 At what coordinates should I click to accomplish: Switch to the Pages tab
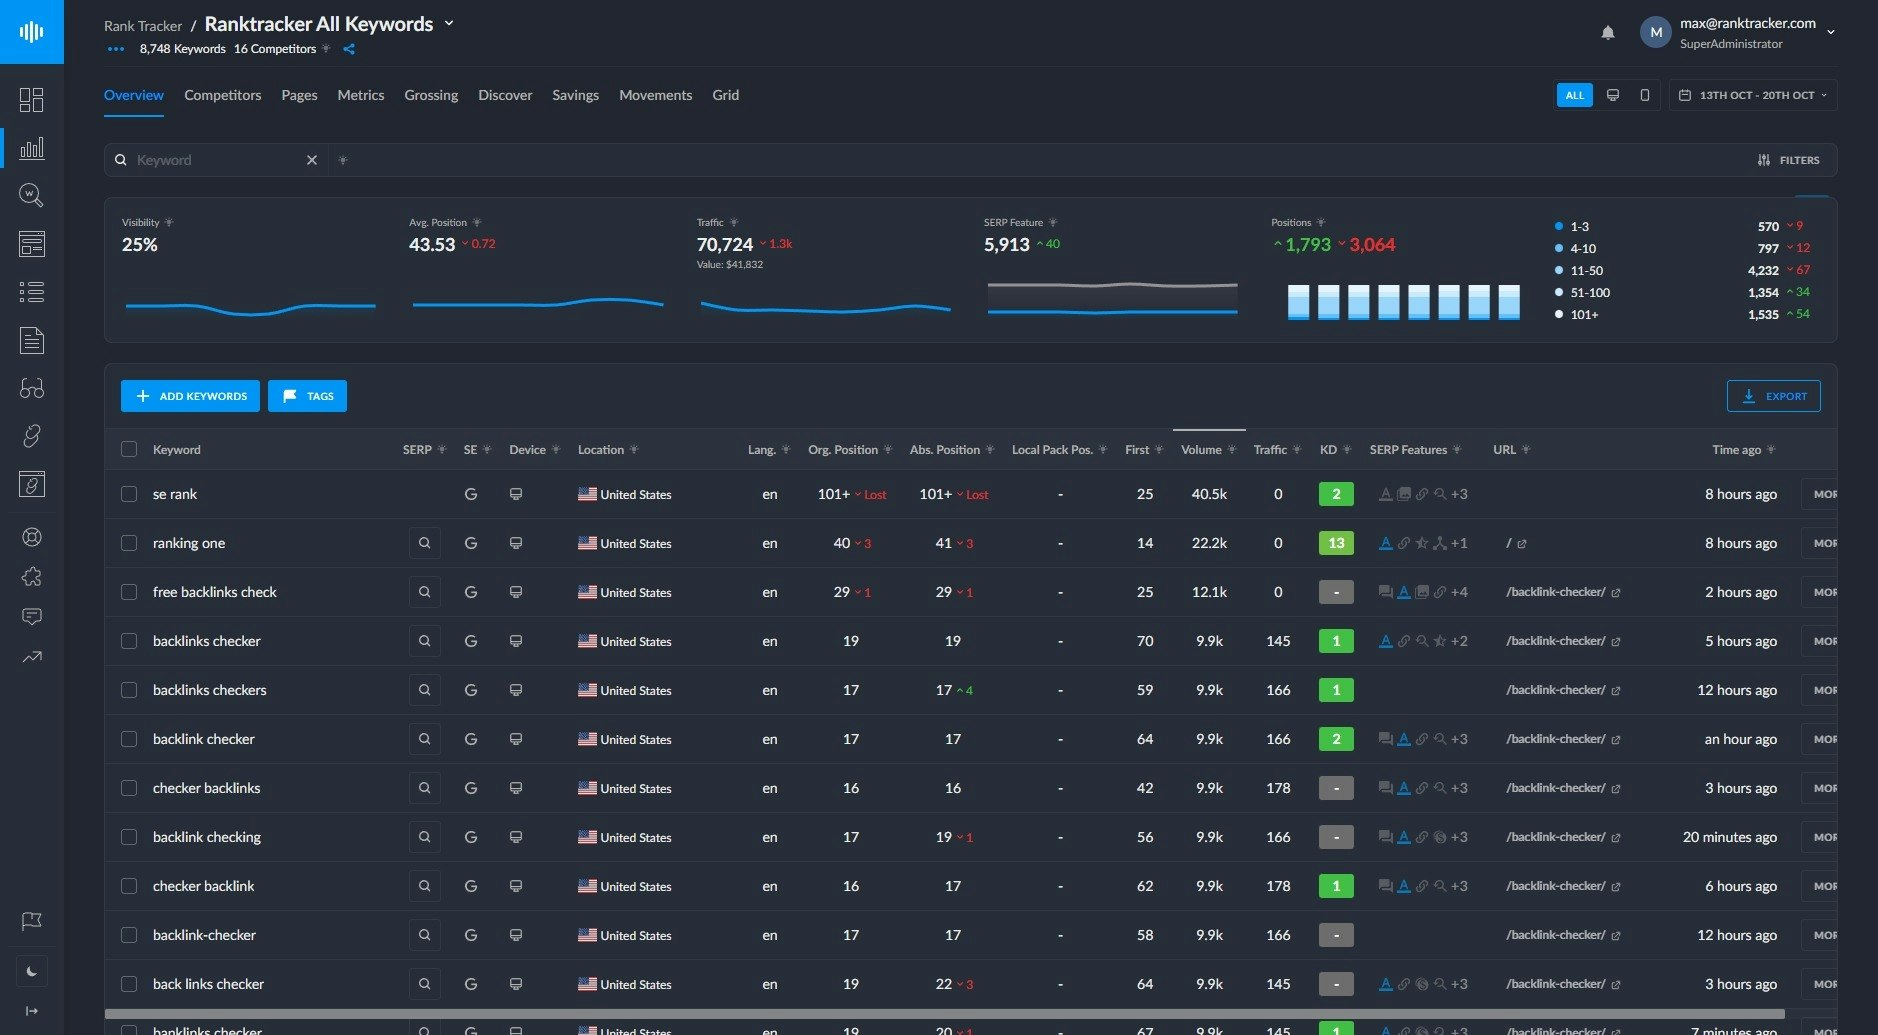(x=299, y=95)
